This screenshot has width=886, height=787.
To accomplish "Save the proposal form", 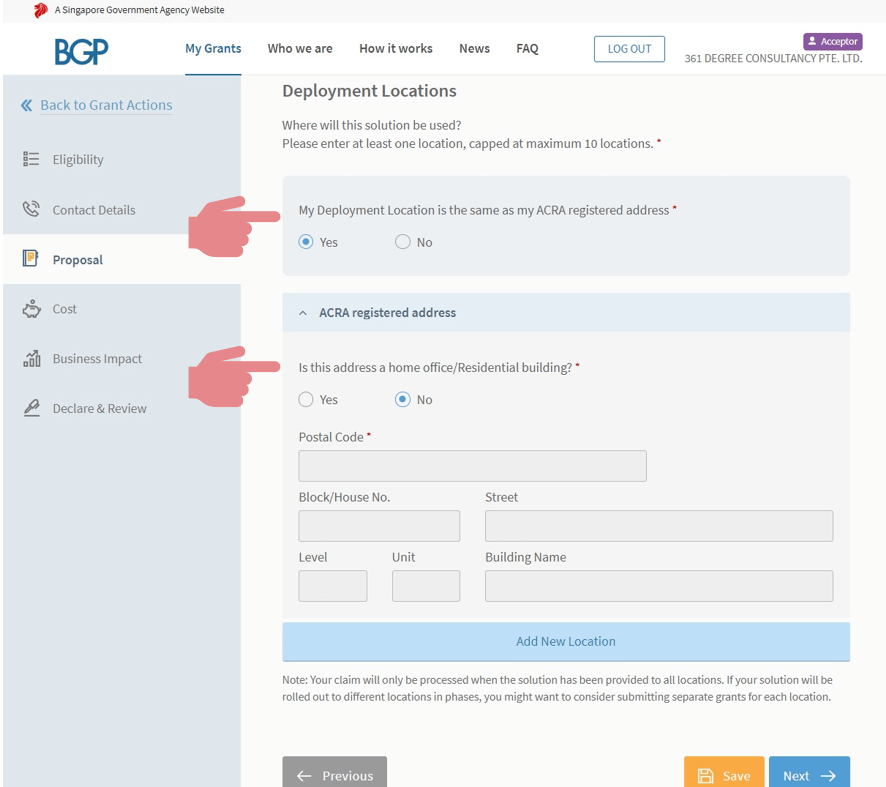I will pos(724,775).
